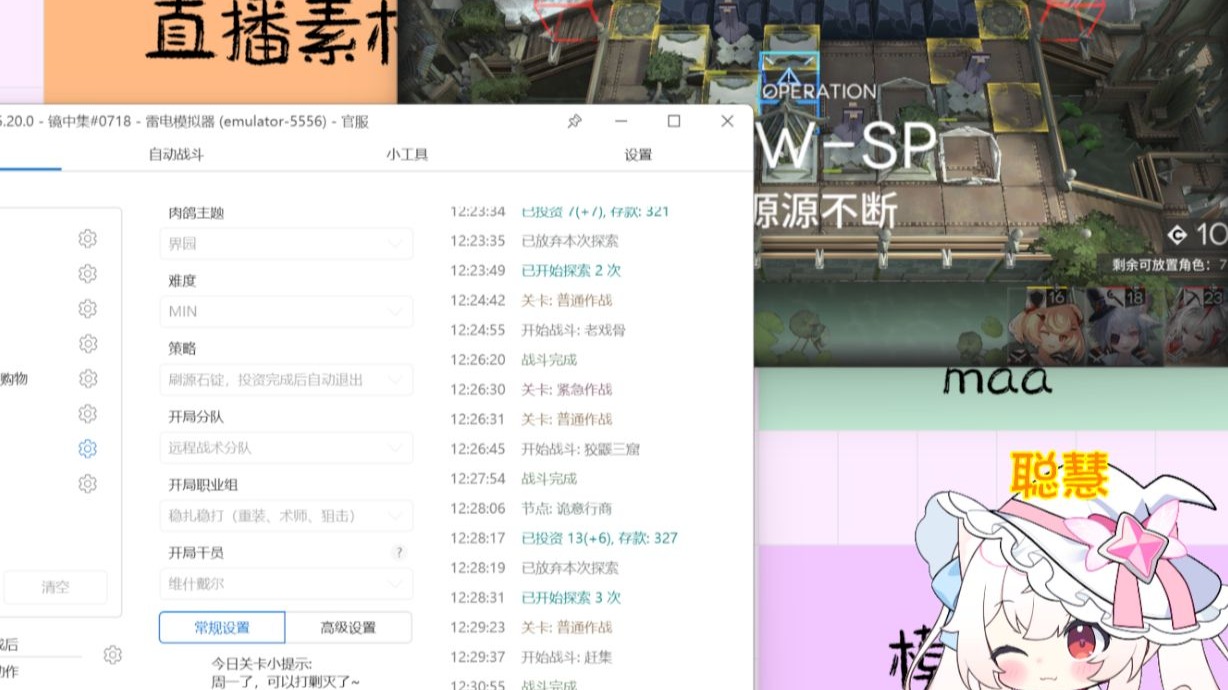Viewport: 1228px width, 690px height.
Task: Open the 开局职业组 dropdown showing 稳扎稳打
Action: pyautogui.click(x=286, y=516)
